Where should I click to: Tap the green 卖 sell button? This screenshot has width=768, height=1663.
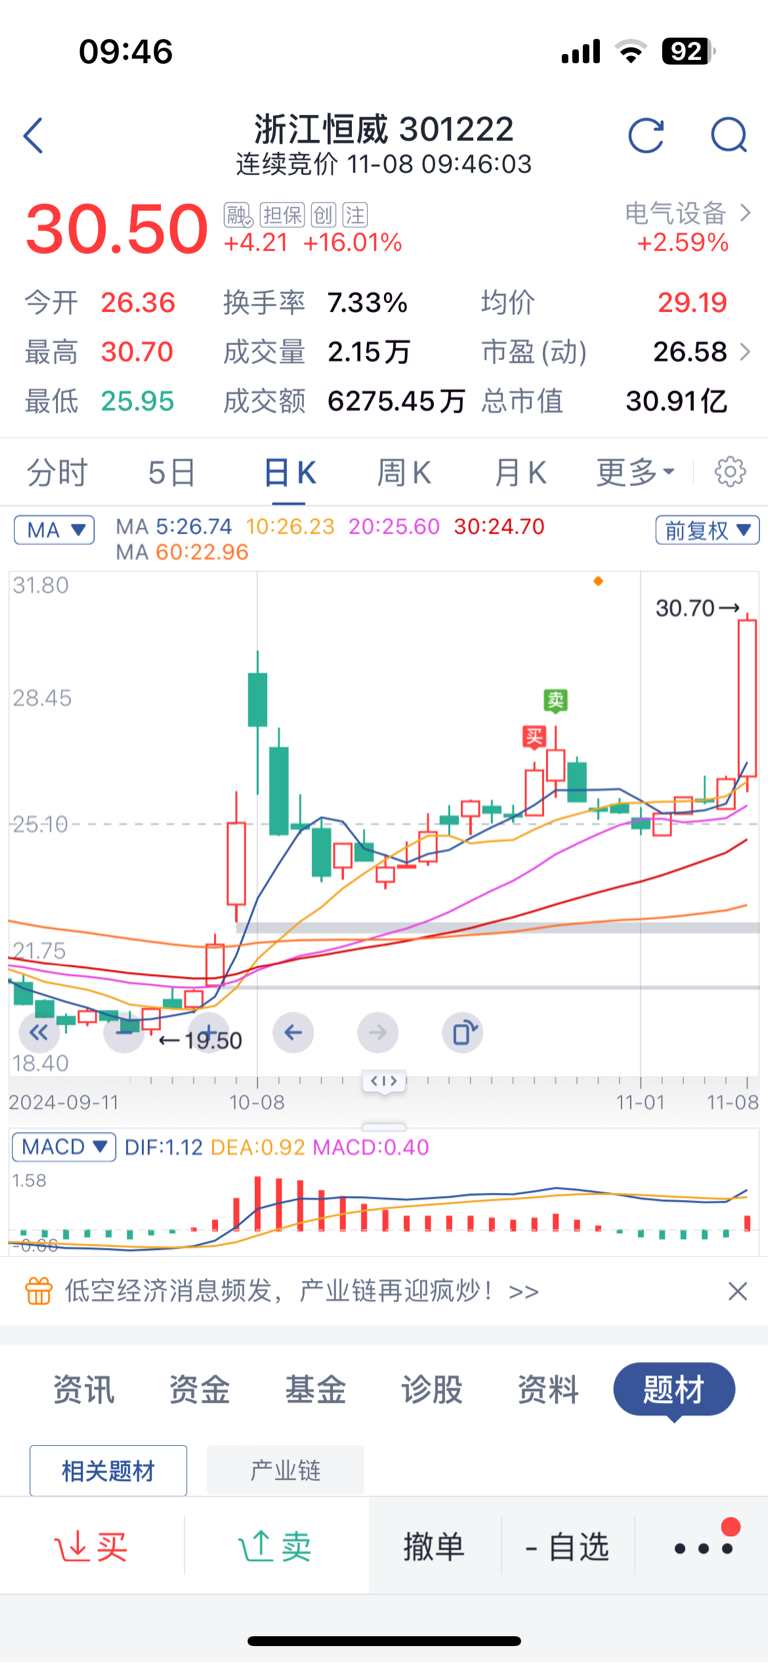point(276,1546)
